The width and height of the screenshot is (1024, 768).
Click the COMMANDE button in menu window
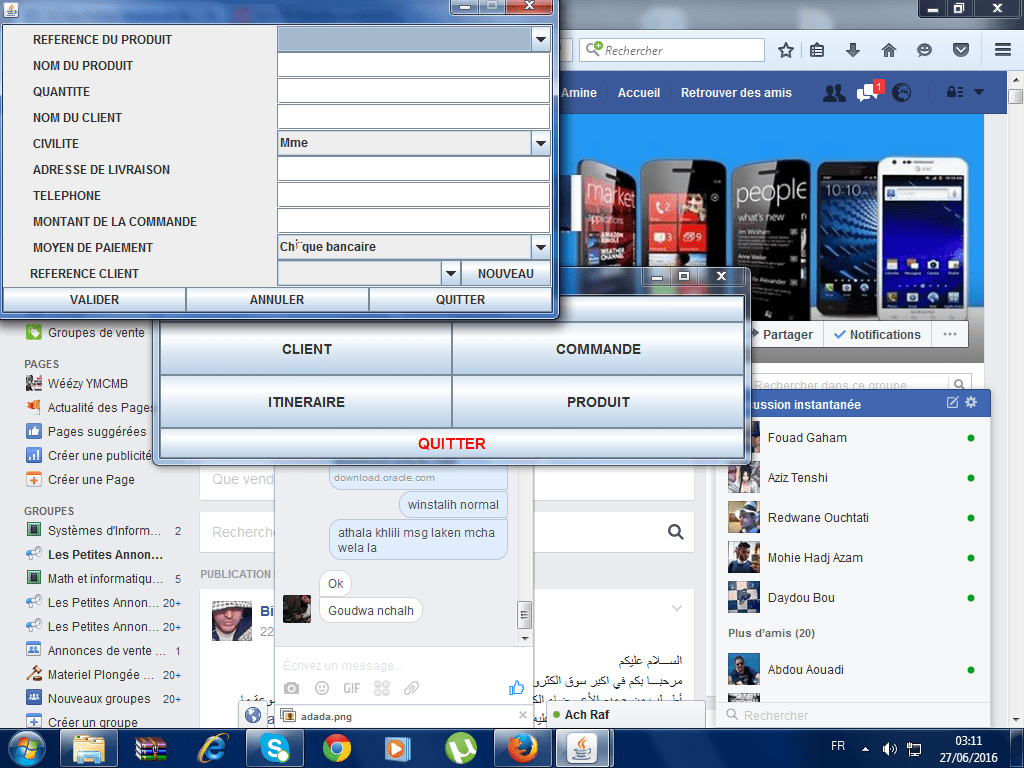[x=598, y=349]
